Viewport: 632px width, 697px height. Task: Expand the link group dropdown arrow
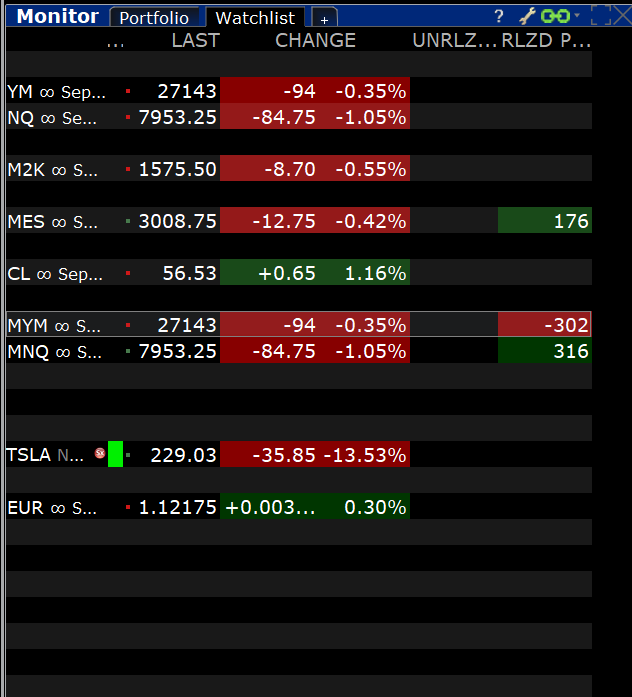point(577,16)
